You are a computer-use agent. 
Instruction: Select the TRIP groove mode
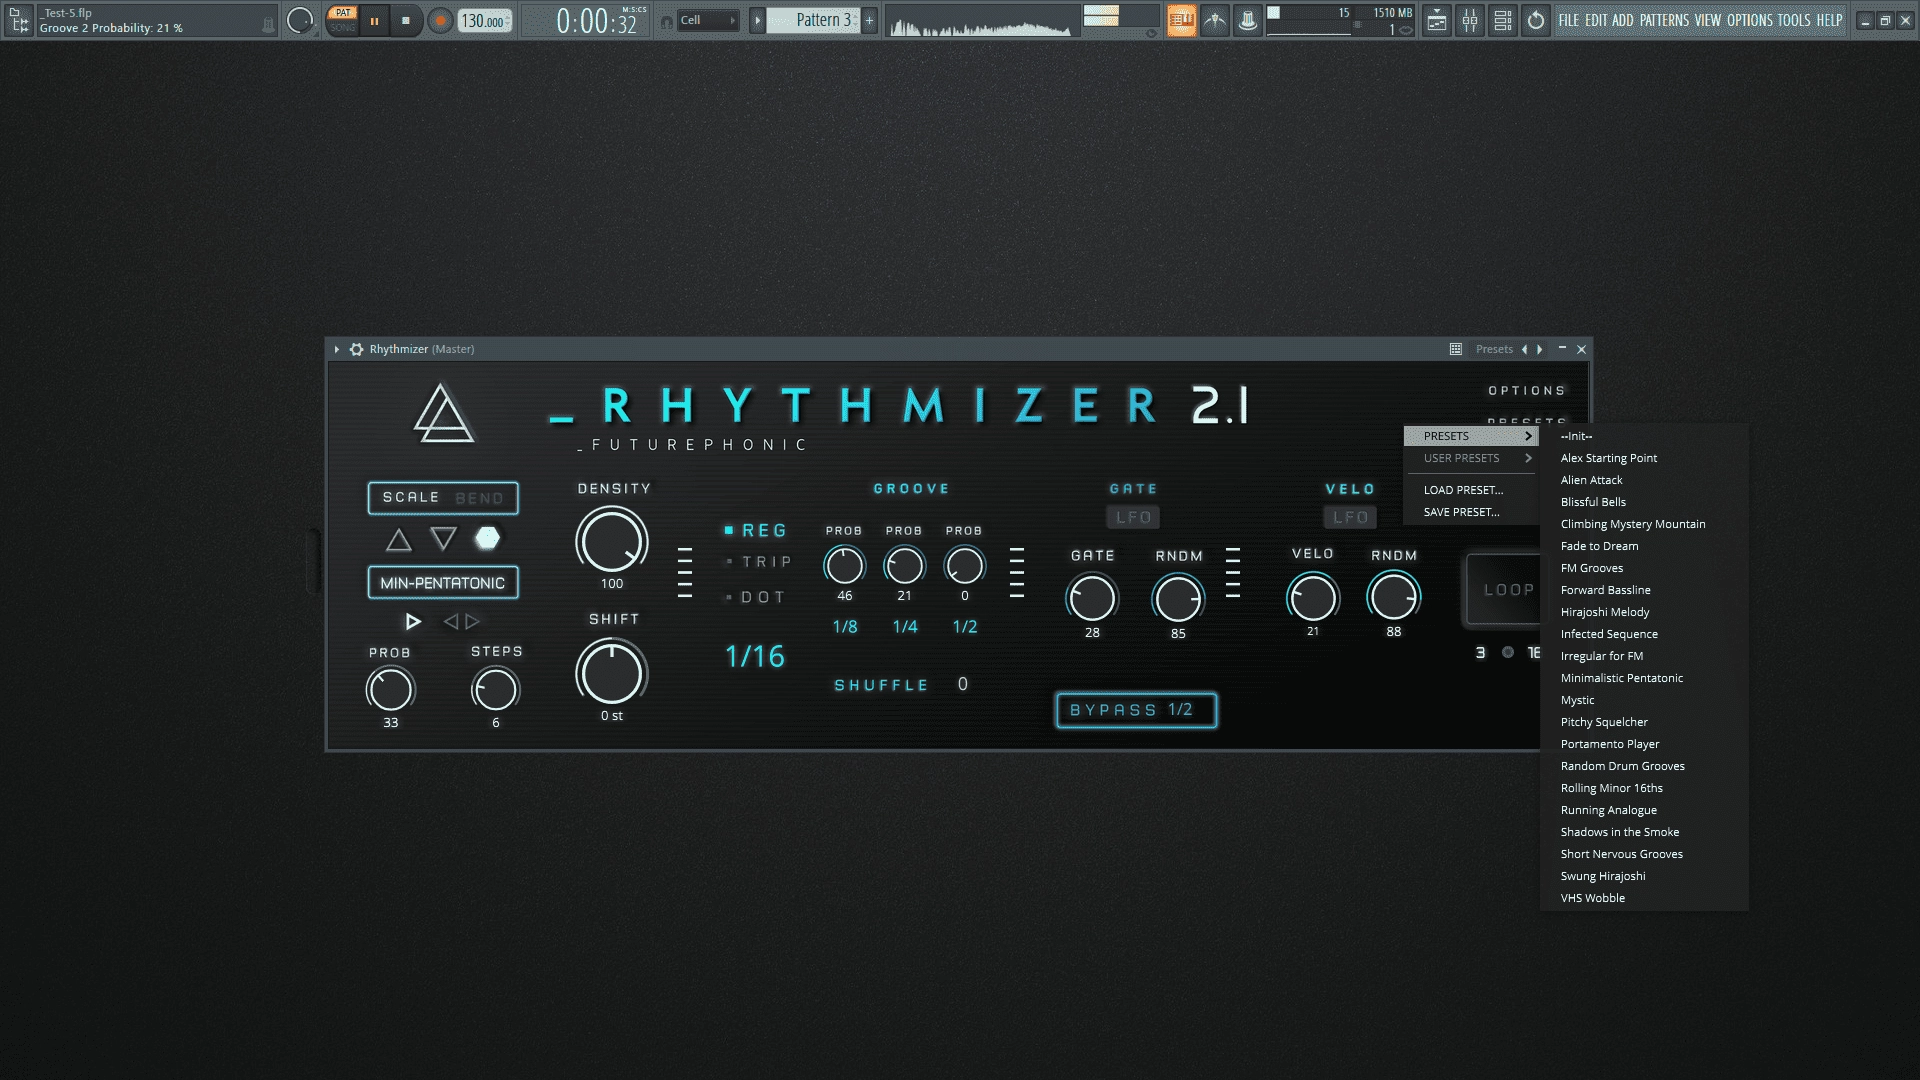(759, 562)
